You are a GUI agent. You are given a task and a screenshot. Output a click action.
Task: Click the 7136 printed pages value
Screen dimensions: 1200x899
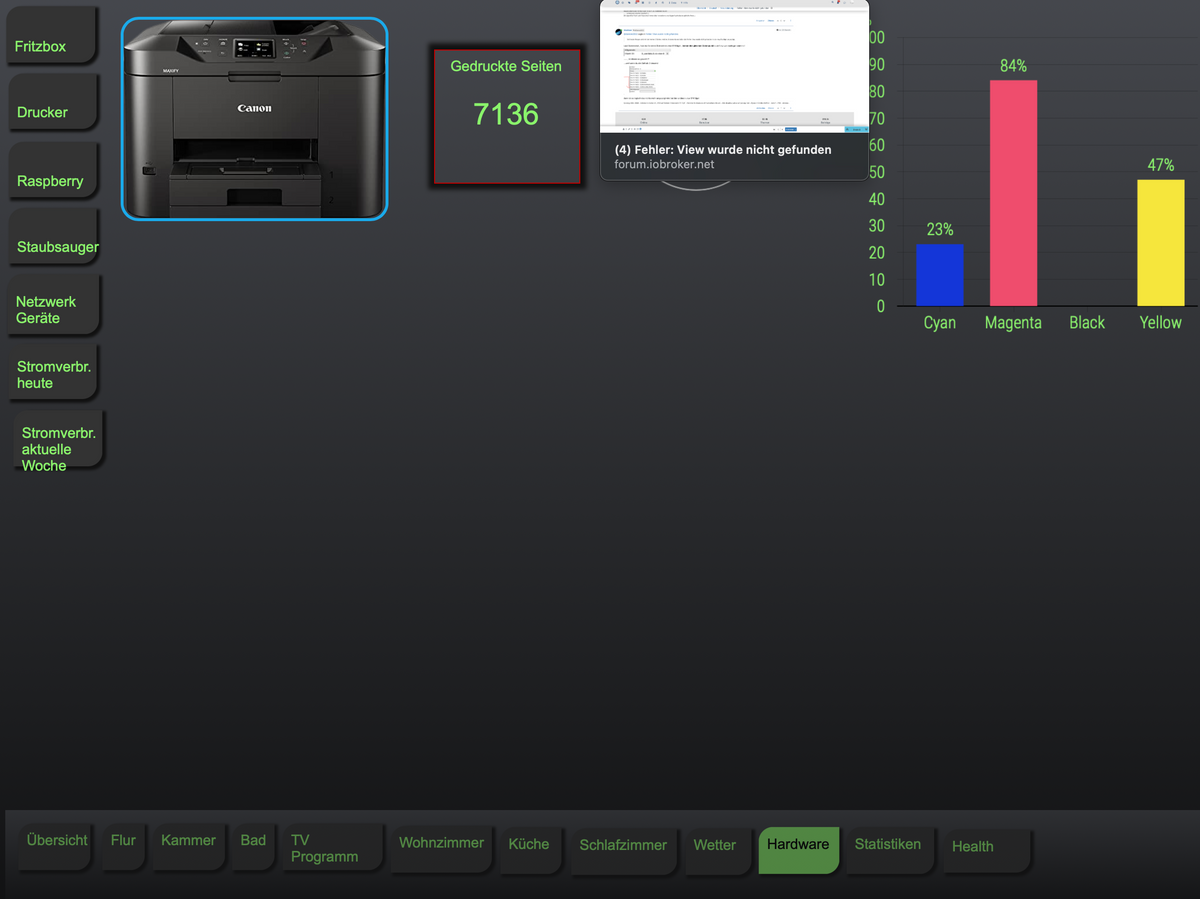click(x=506, y=114)
